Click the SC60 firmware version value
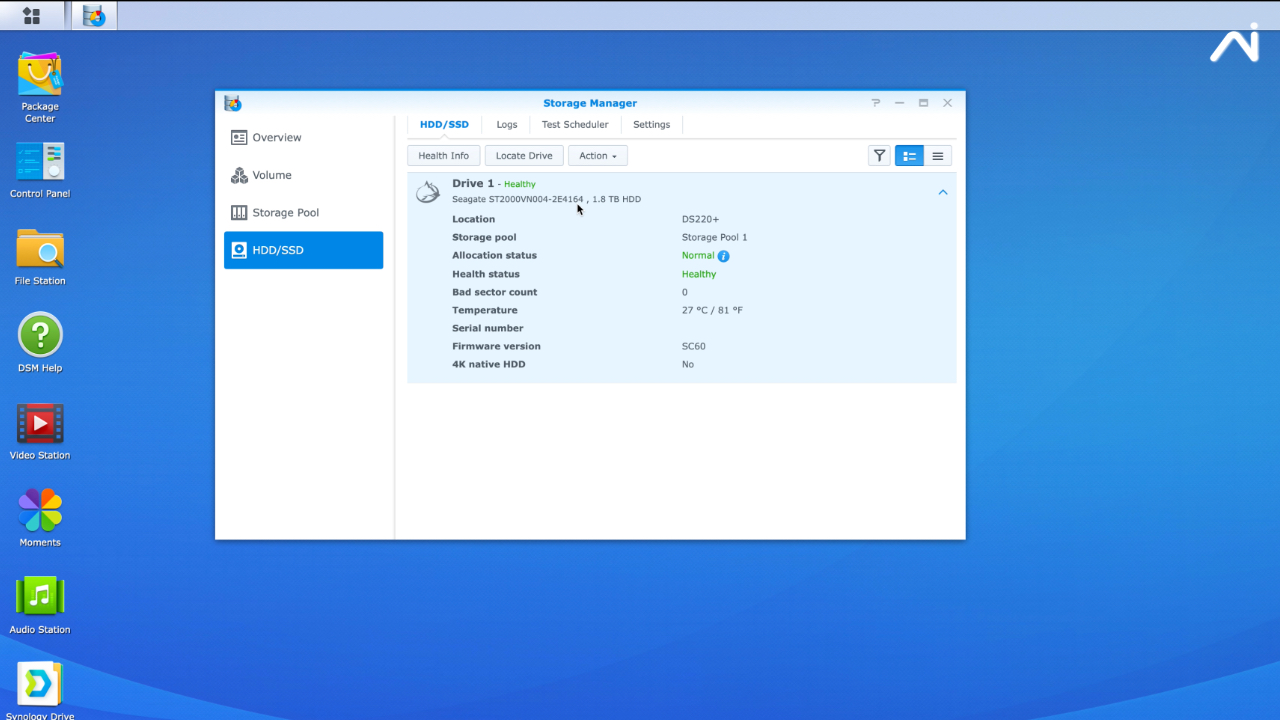The width and height of the screenshot is (1280, 720). 693,346
